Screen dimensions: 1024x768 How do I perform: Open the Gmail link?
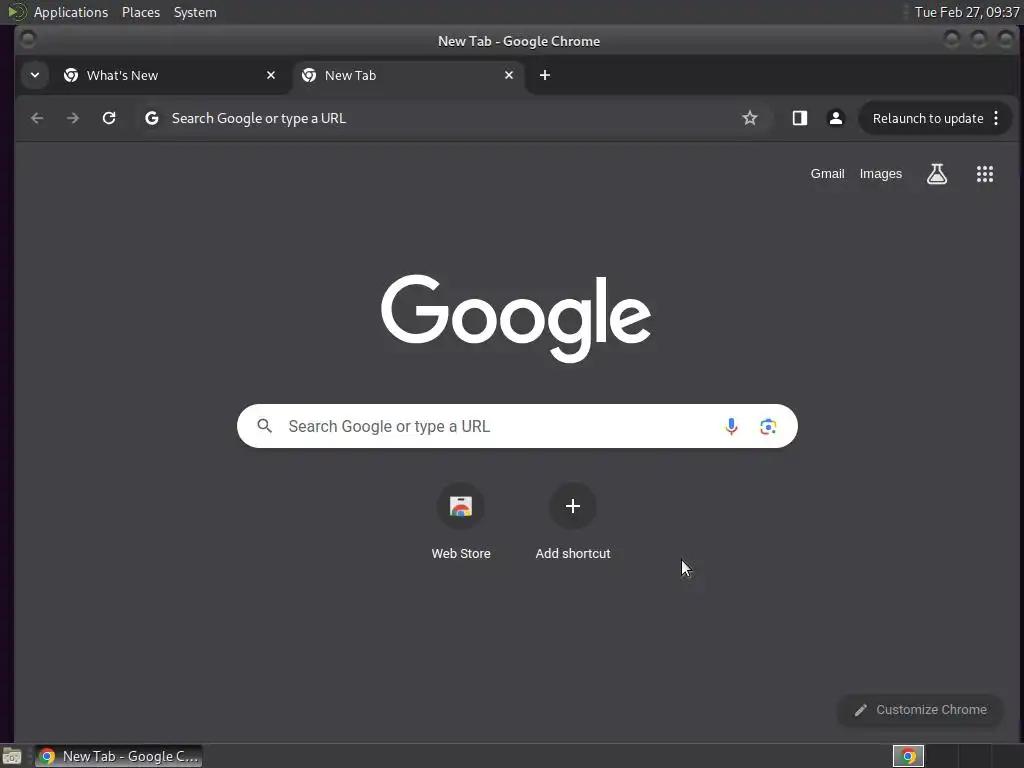(x=827, y=174)
